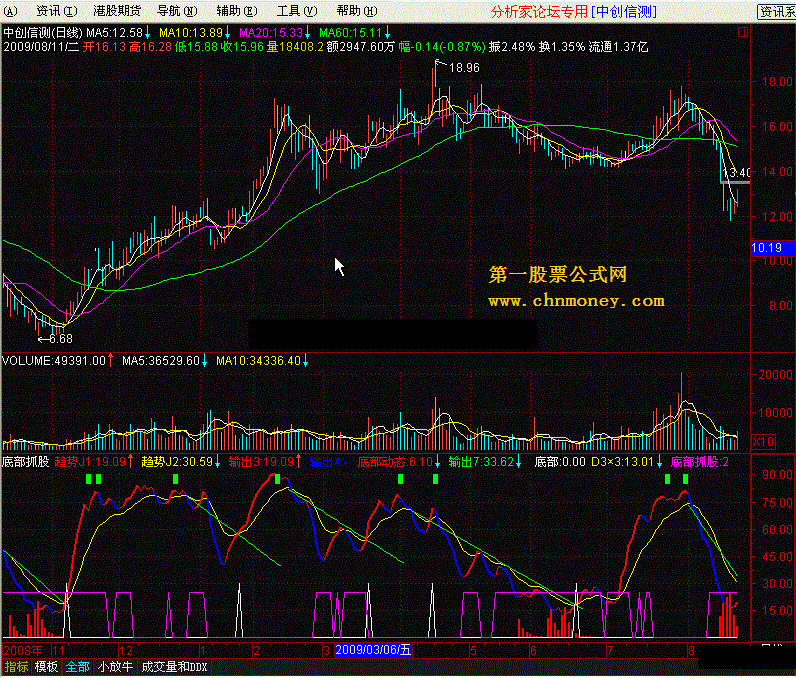
Task: Click the 底部抓股 indicator name
Action: coord(26,462)
